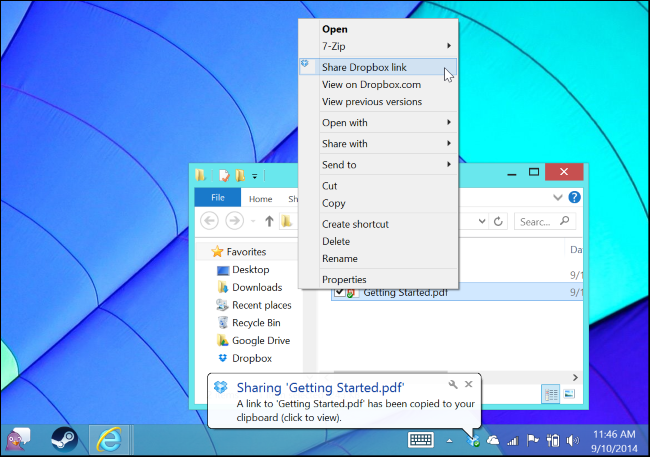Choose Delete from context menu
Viewport: 650px width, 457px height.
tap(378, 241)
